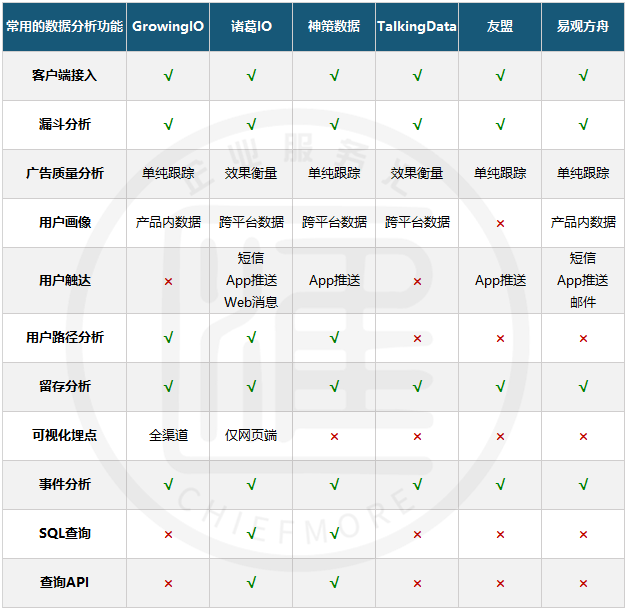
Task: Select the 用户画像 row label
Action: (64, 222)
